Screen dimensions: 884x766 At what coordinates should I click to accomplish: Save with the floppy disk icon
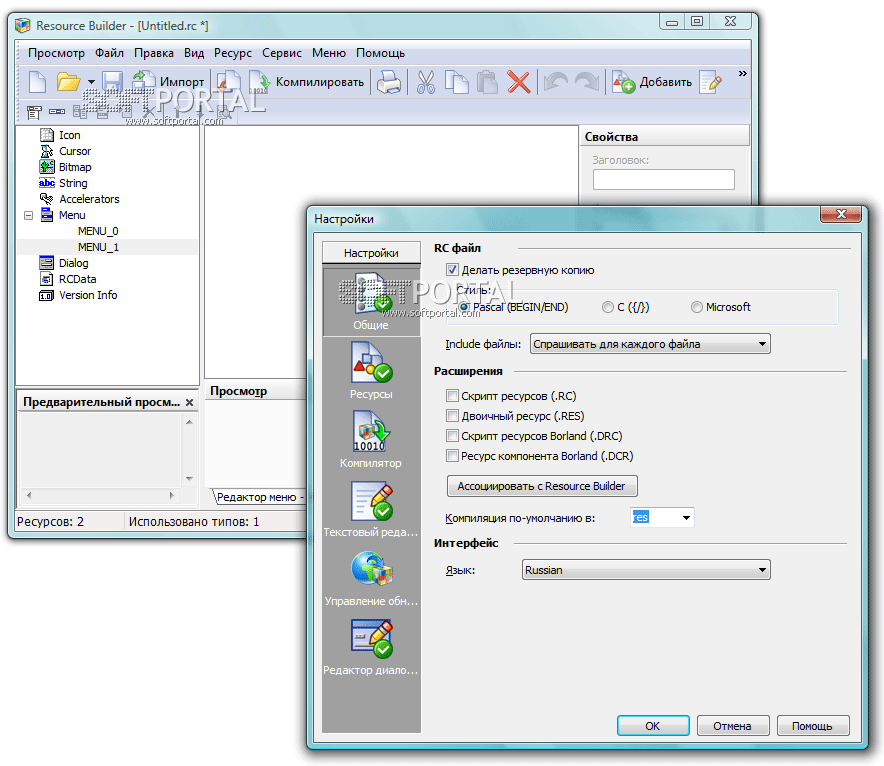(x=112, y=82)
